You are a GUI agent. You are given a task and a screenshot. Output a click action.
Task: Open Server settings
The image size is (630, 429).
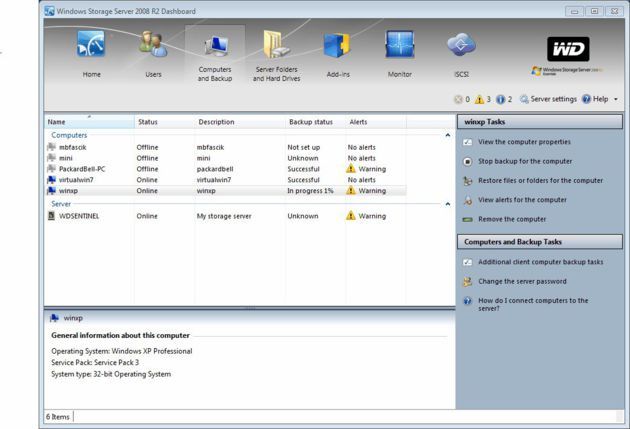point(548,99)
